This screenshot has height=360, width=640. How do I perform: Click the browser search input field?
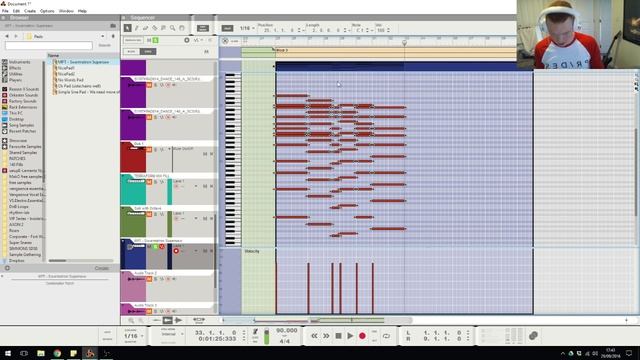49,45
